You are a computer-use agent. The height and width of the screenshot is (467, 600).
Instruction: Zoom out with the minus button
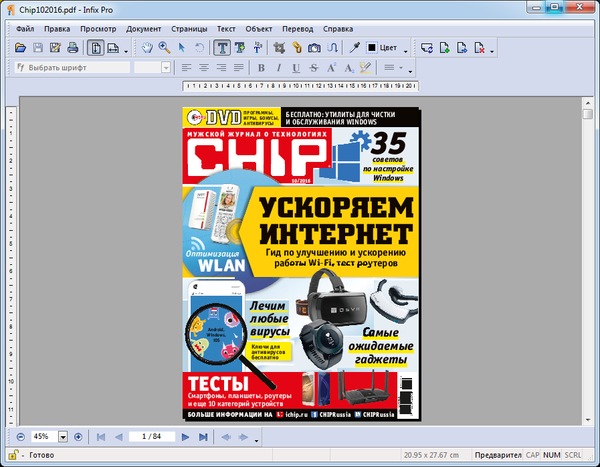tap(21, 437)
